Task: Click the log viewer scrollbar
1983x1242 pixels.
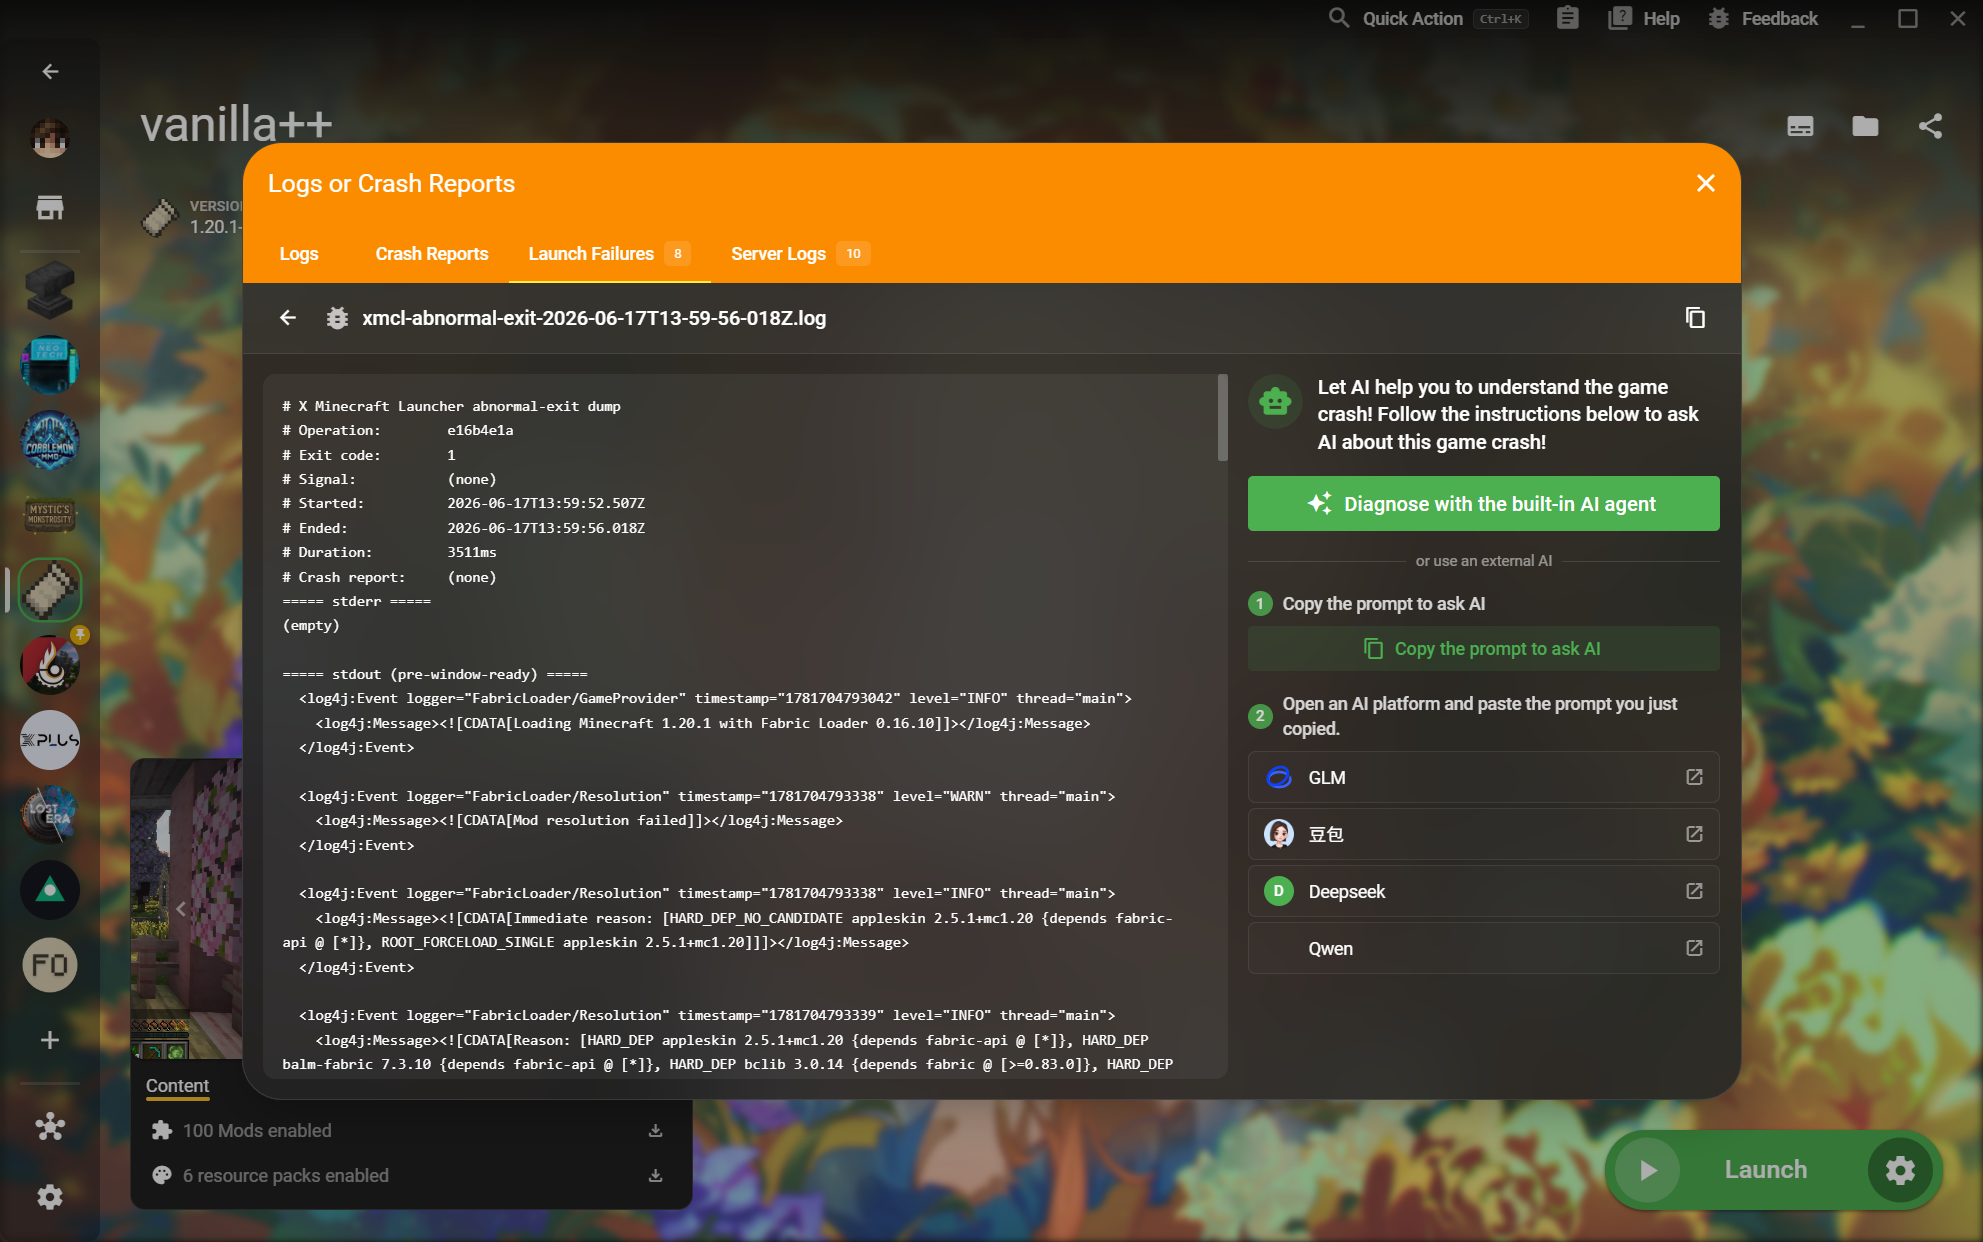Action: (1222, 419)
